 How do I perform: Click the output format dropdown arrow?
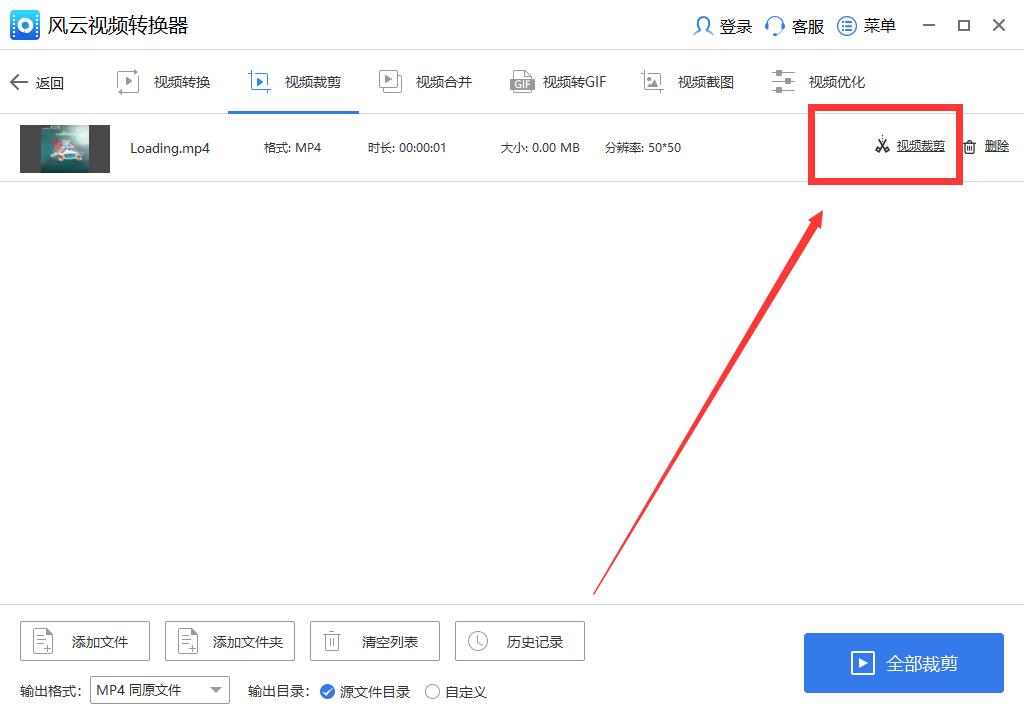pyautogui.click(x=215, y=690)
